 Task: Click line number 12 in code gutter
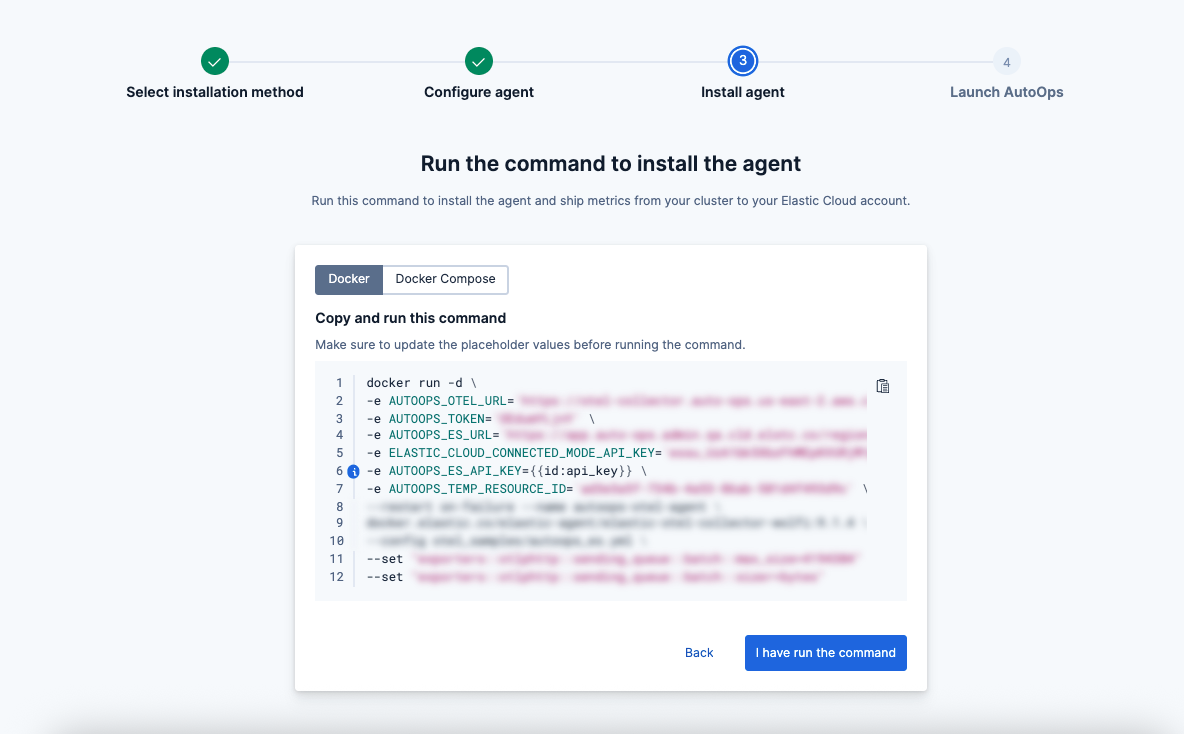point(336,577)
